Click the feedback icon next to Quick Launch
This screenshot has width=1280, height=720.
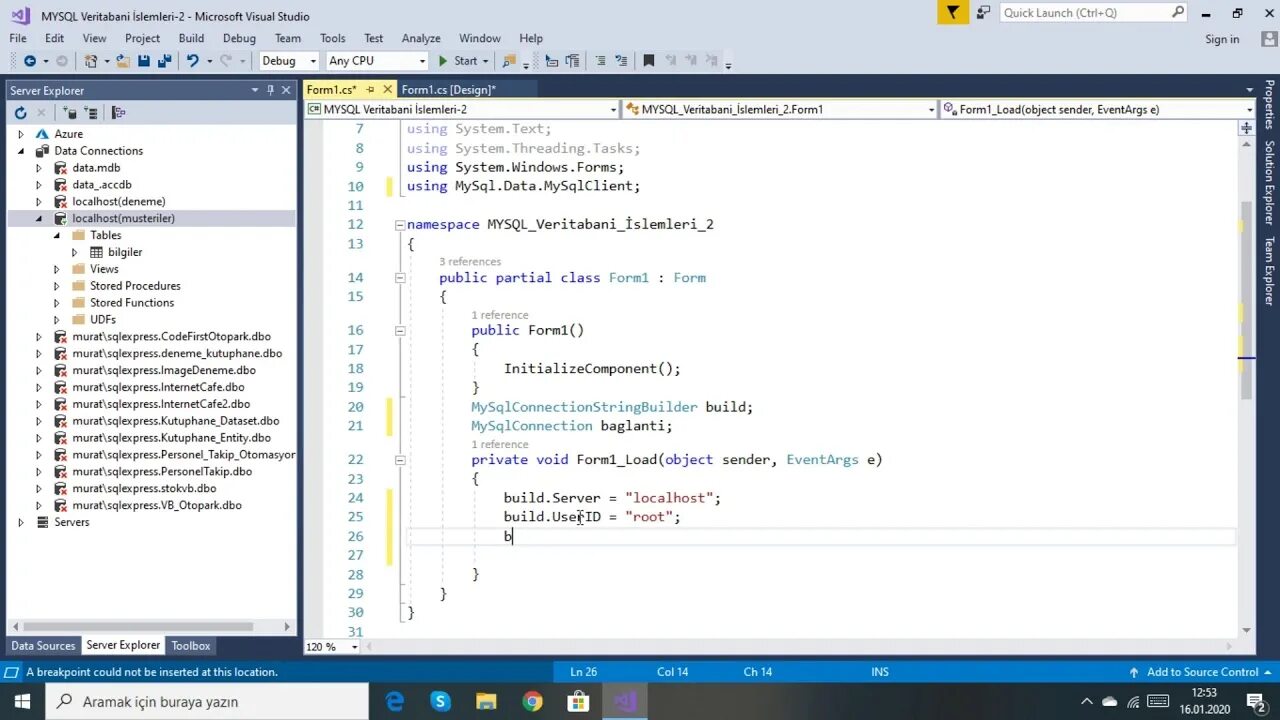[x=983, y=12]
